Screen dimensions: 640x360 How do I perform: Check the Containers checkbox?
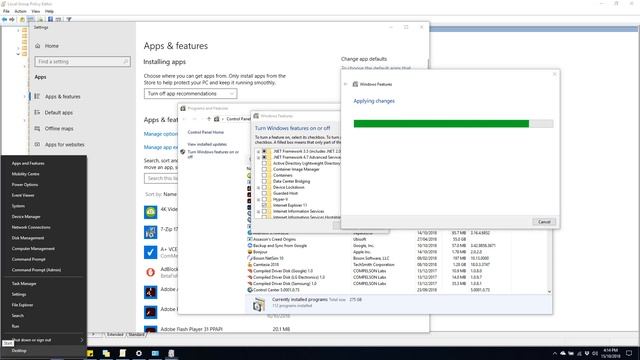tap(264, 175)
